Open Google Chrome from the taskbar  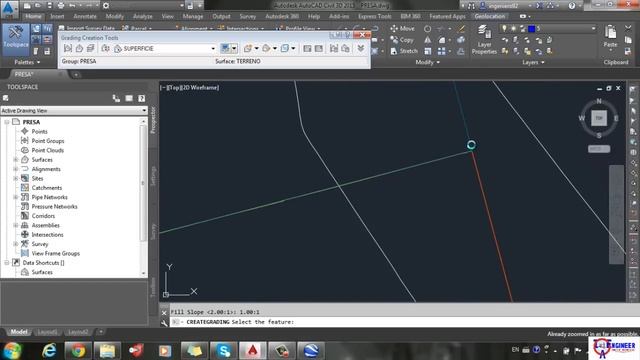[78, 351]
